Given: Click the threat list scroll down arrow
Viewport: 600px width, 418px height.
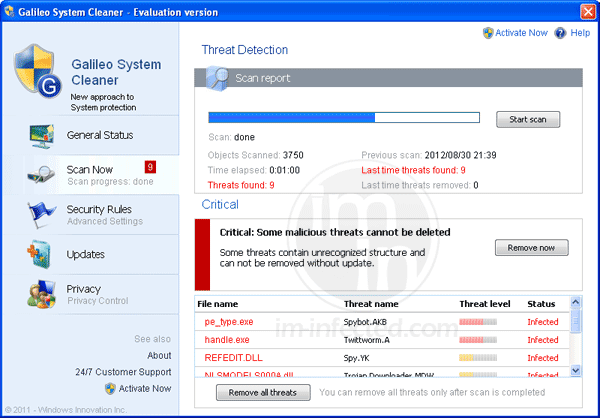Looking at the screenshot, I should (576, 370).
